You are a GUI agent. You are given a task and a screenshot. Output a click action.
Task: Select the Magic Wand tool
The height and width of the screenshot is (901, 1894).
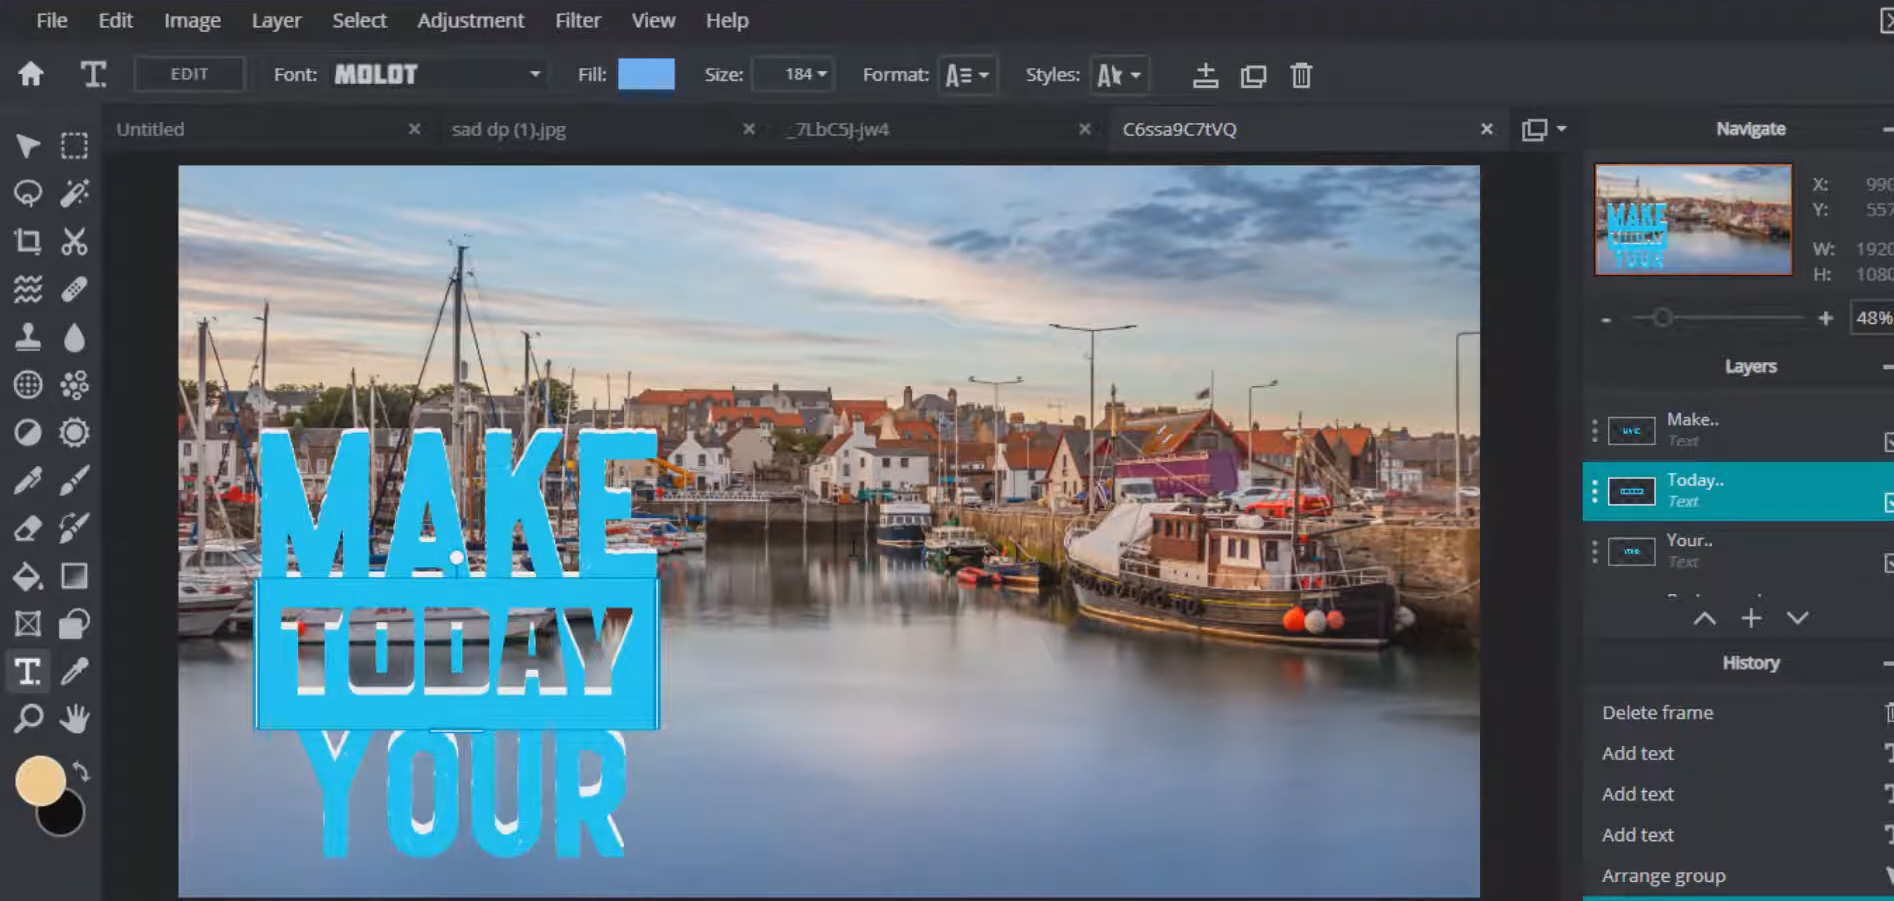(x=75, y=193)
